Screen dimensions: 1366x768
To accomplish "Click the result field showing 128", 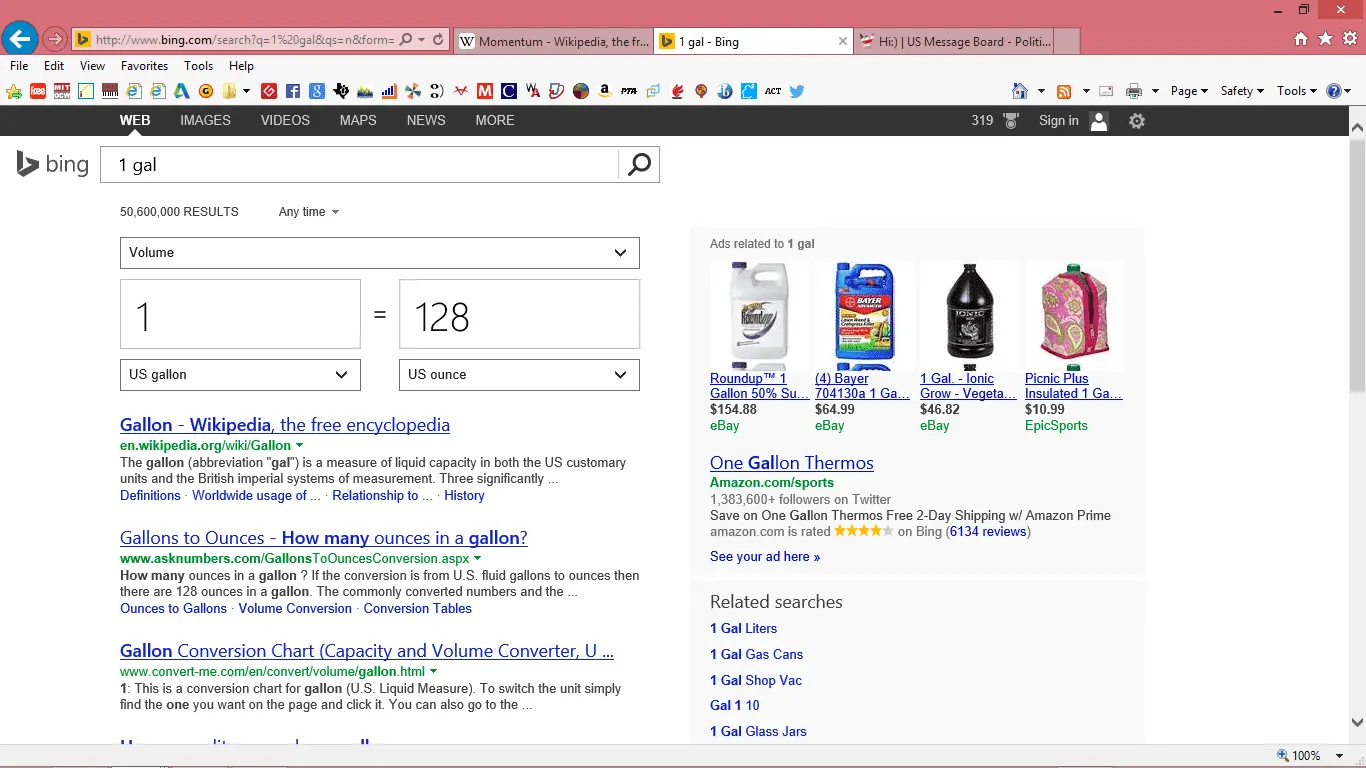I will (519, 314).
